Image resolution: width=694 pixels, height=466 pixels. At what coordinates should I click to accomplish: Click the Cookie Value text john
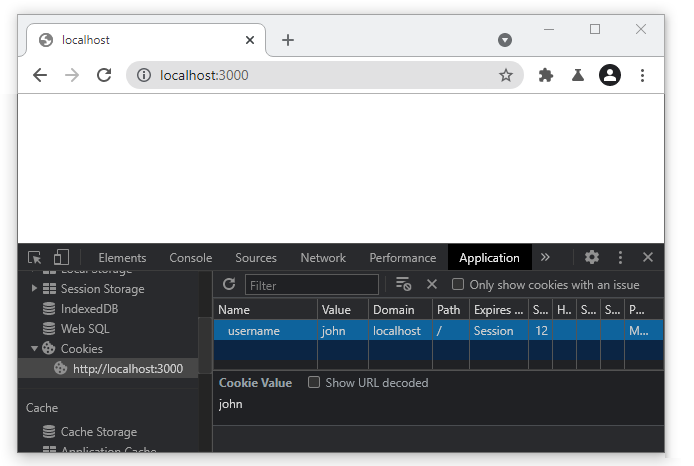click(231, 404)
